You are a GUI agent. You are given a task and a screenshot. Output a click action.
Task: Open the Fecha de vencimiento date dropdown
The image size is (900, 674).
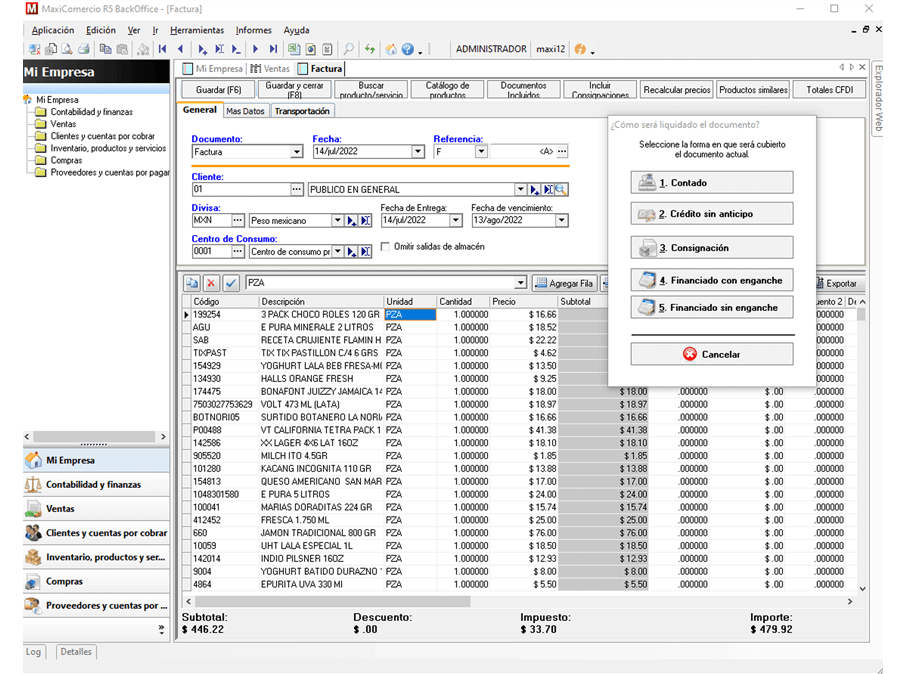point(561,220)
